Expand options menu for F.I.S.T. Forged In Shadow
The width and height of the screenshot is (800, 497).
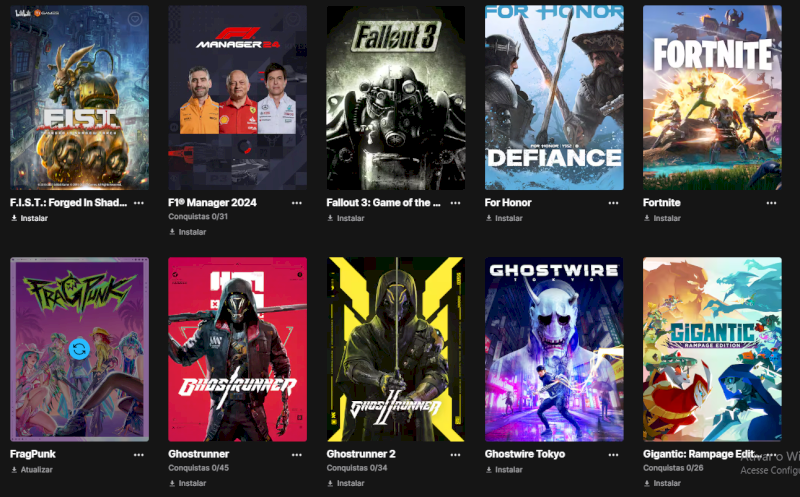(x=138, y=203)
